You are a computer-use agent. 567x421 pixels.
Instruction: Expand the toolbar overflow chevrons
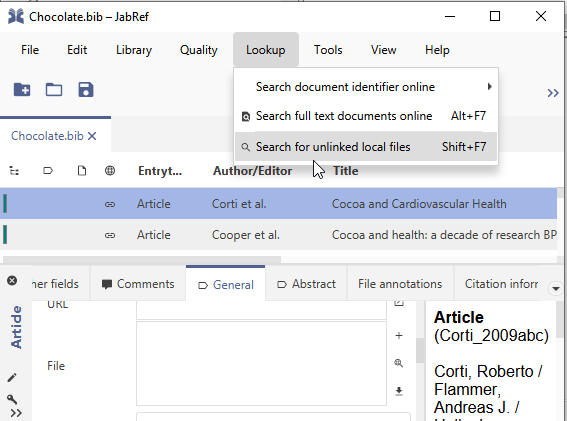[x=553, y=93]
